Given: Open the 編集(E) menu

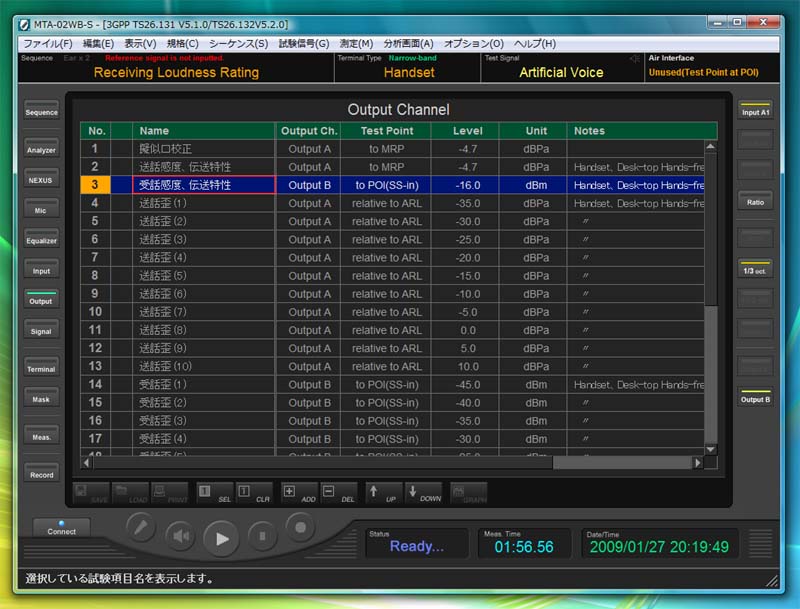Looking at the screenshot, I should coord(98,44).
